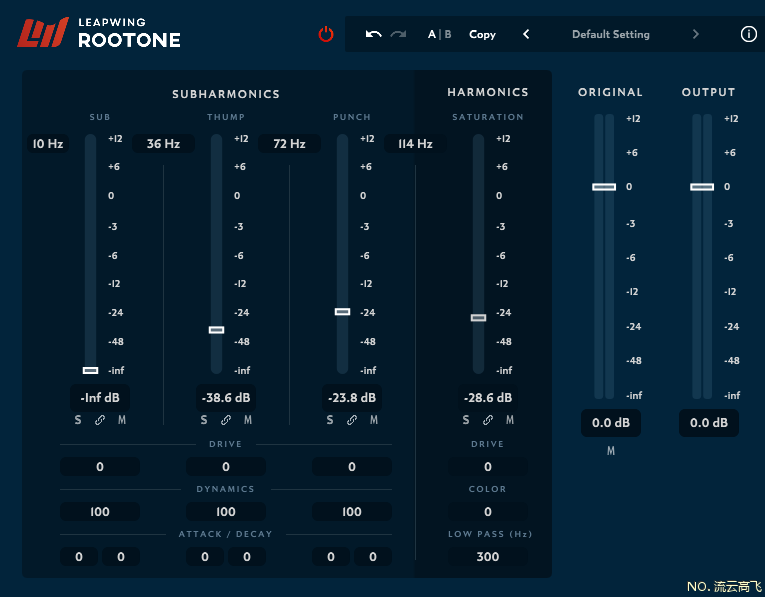Click the -Inf dB Sub level value
This screenshot has height=597, width=765.
tap(100, 398)
